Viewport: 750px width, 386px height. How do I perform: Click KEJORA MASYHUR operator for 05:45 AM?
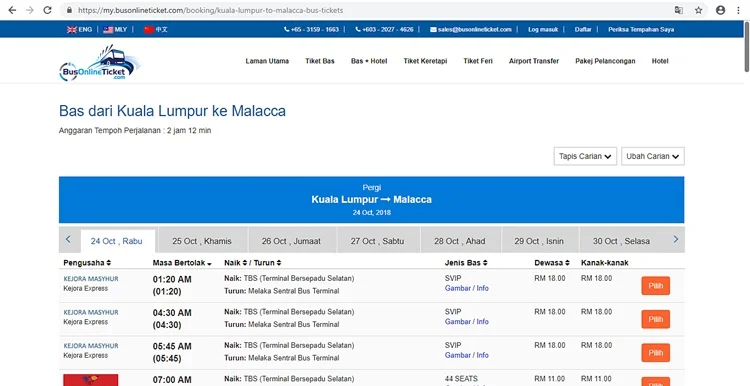91,346
